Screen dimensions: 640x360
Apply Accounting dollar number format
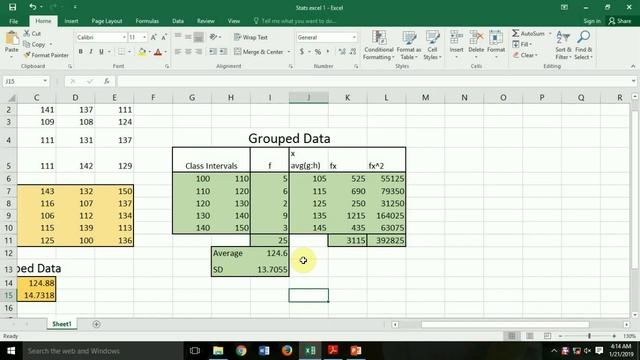[302, 52]
